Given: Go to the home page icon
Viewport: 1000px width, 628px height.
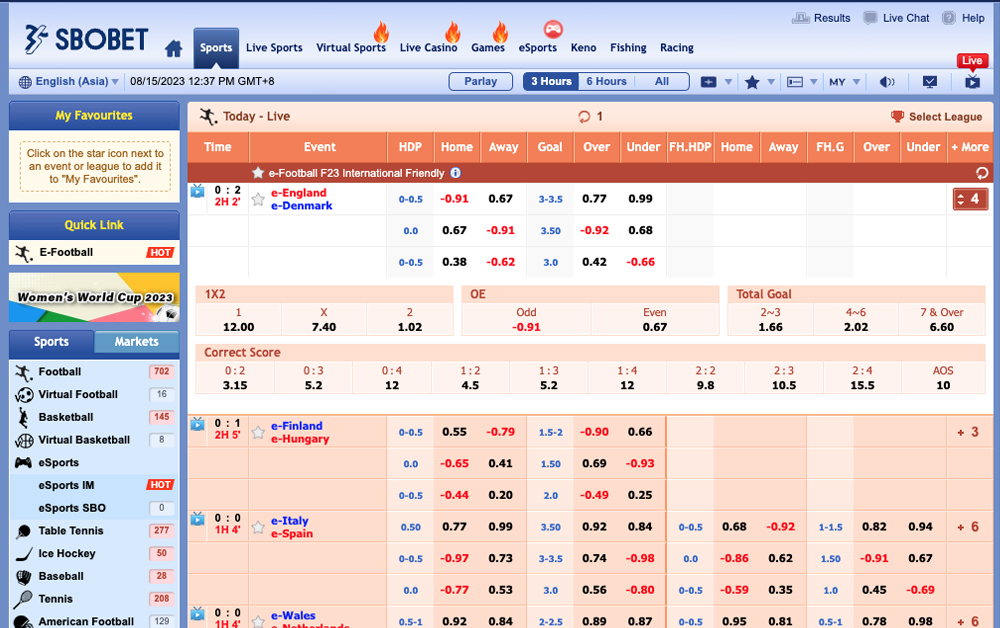Looking at the screenshot, I should pyautogui.click(x=173, y=48).
